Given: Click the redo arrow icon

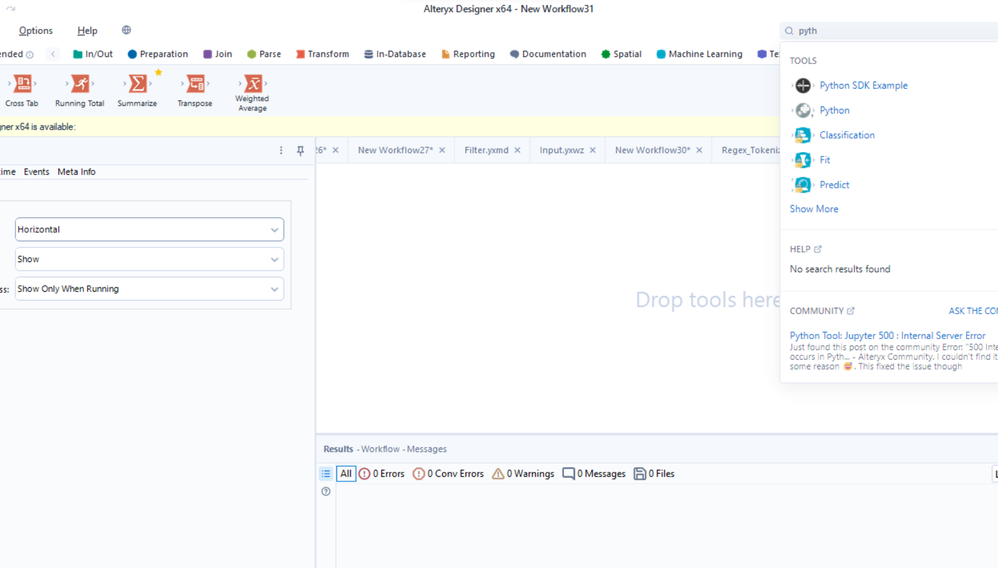Looking at the screenshot, I should click(x=11, y=8).
